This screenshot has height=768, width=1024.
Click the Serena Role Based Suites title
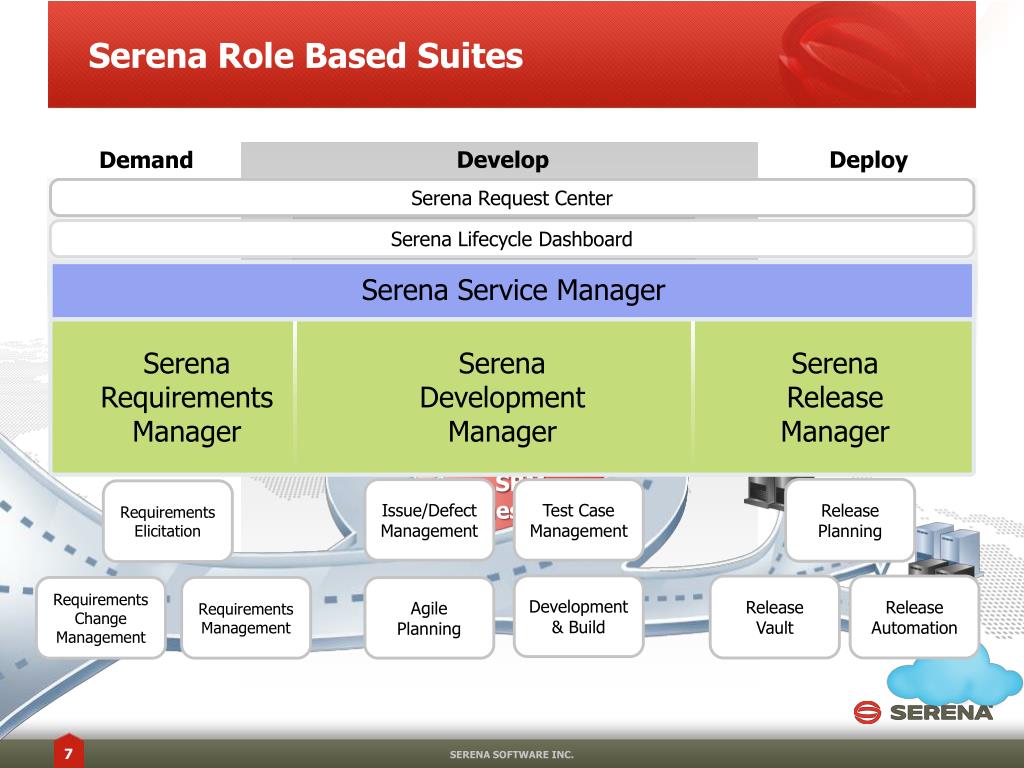tap(306, 56)
